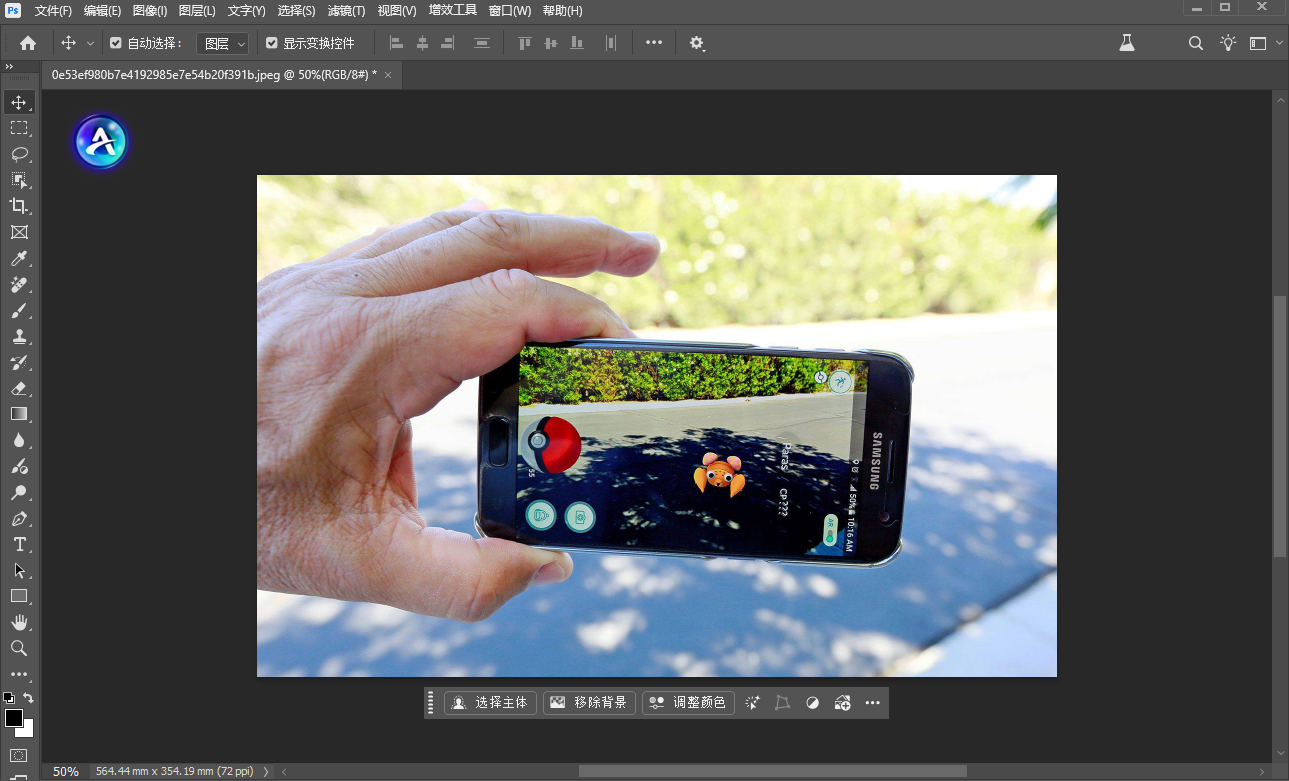Viewport: 1289px width, 781px height.
Task: Select the Crop tool
Action: tap(18, 206)
